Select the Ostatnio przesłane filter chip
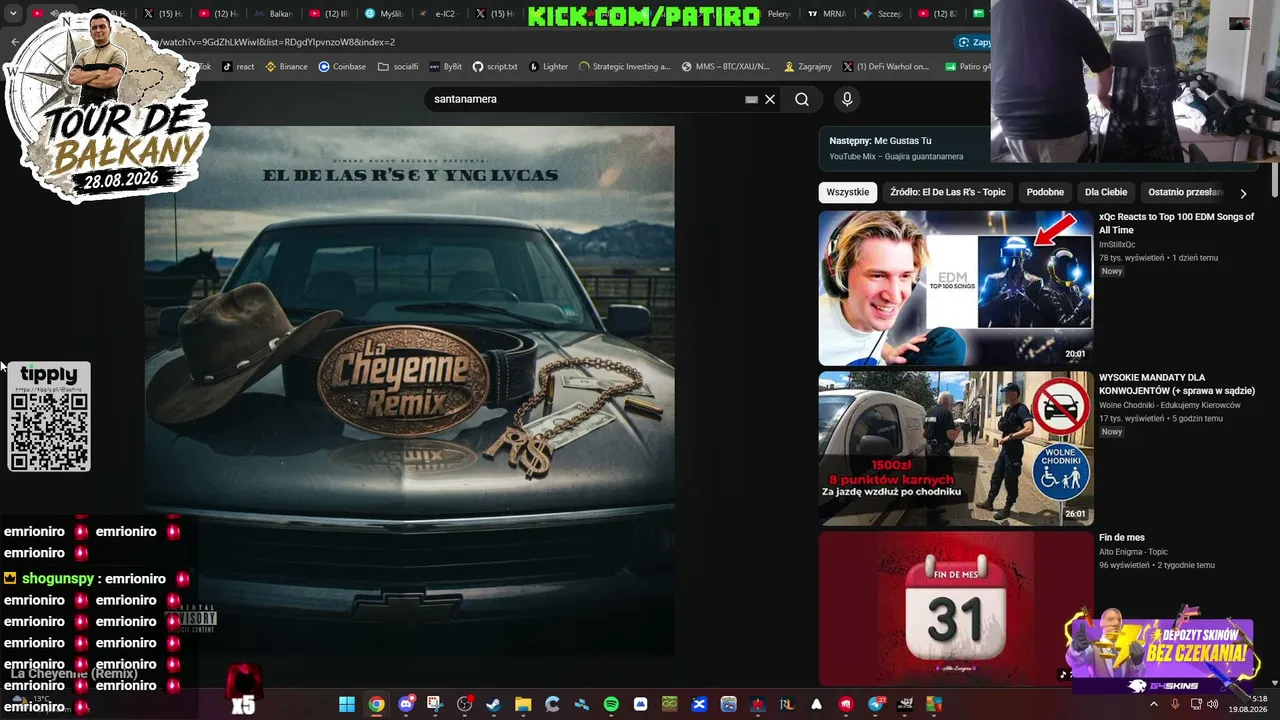Screen dimensions: 1280x720 tap(1186, 192)
